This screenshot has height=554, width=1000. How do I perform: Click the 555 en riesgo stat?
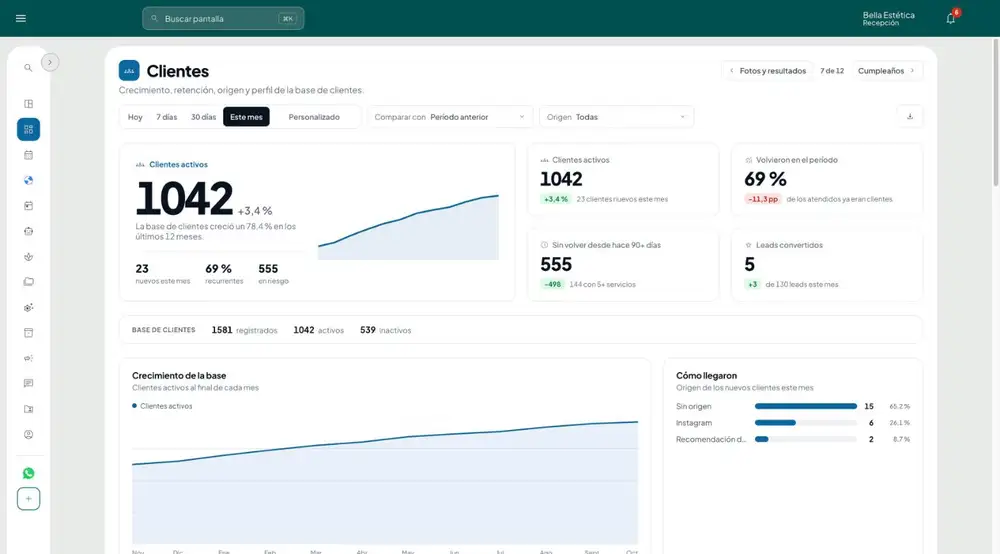[274, 273]
